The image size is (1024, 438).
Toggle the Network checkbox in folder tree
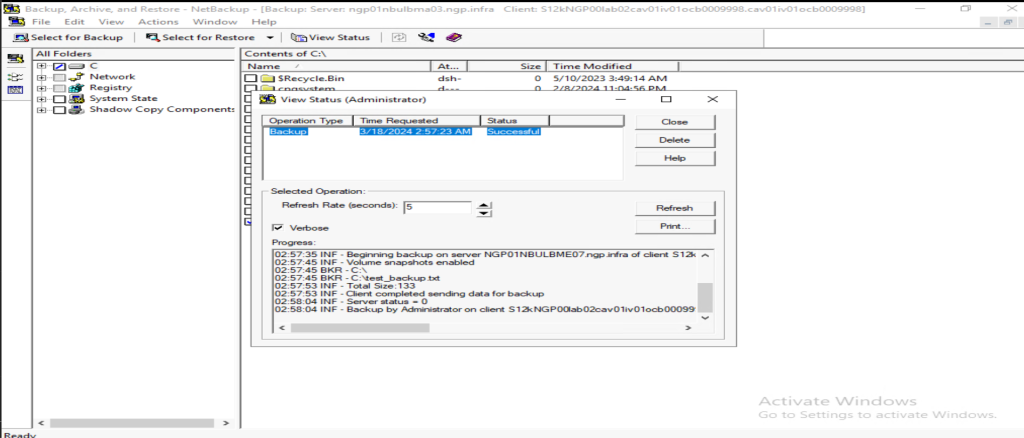[59, 77]
